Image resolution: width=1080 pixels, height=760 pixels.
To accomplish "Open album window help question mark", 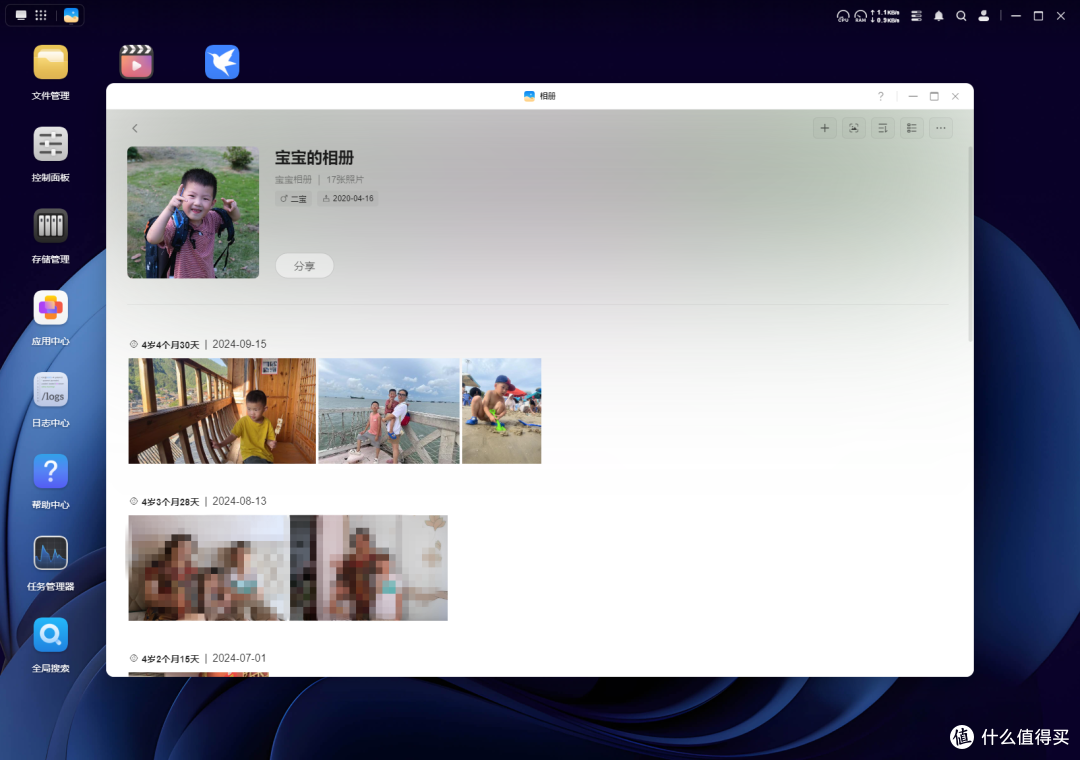I will (880, 96).
